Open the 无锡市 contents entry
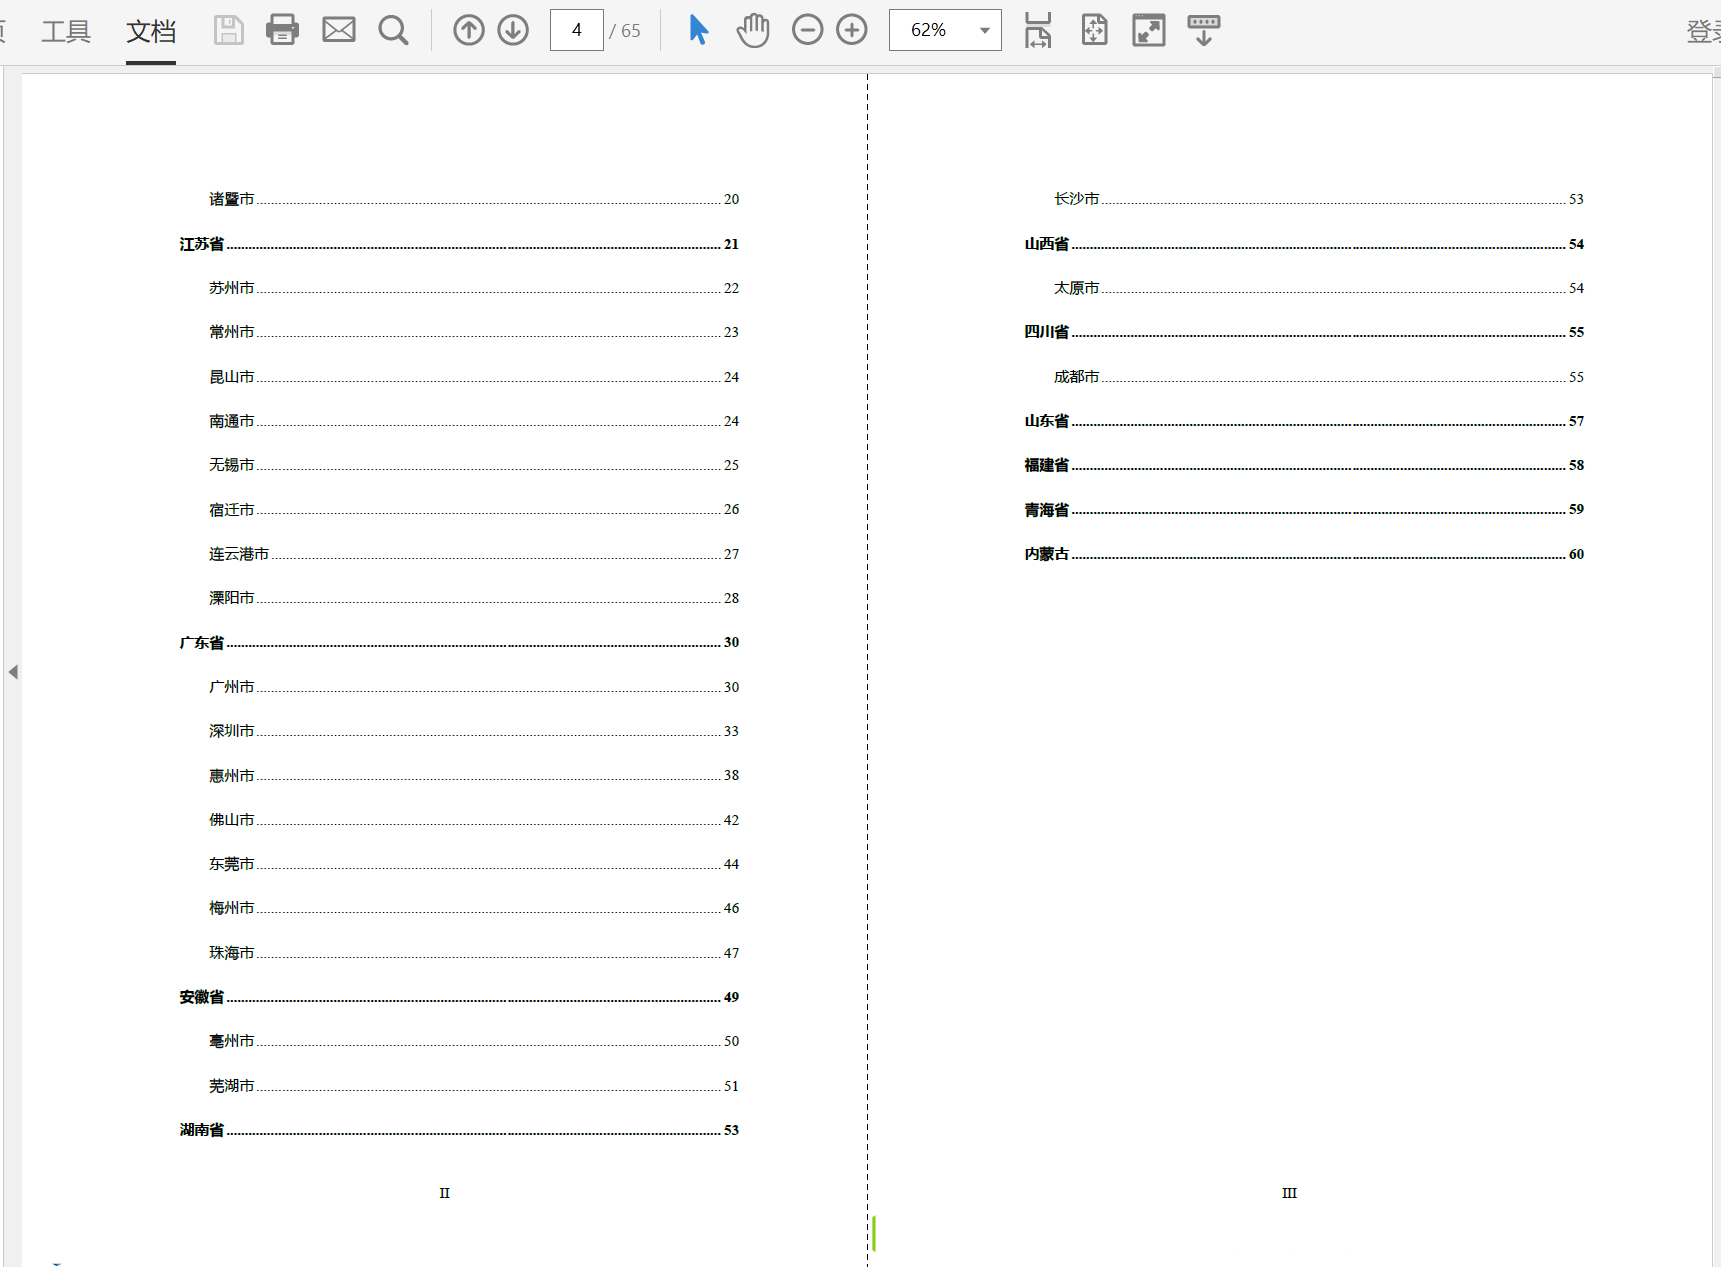Viewport: 1721px width, 1267px height. 474,465
